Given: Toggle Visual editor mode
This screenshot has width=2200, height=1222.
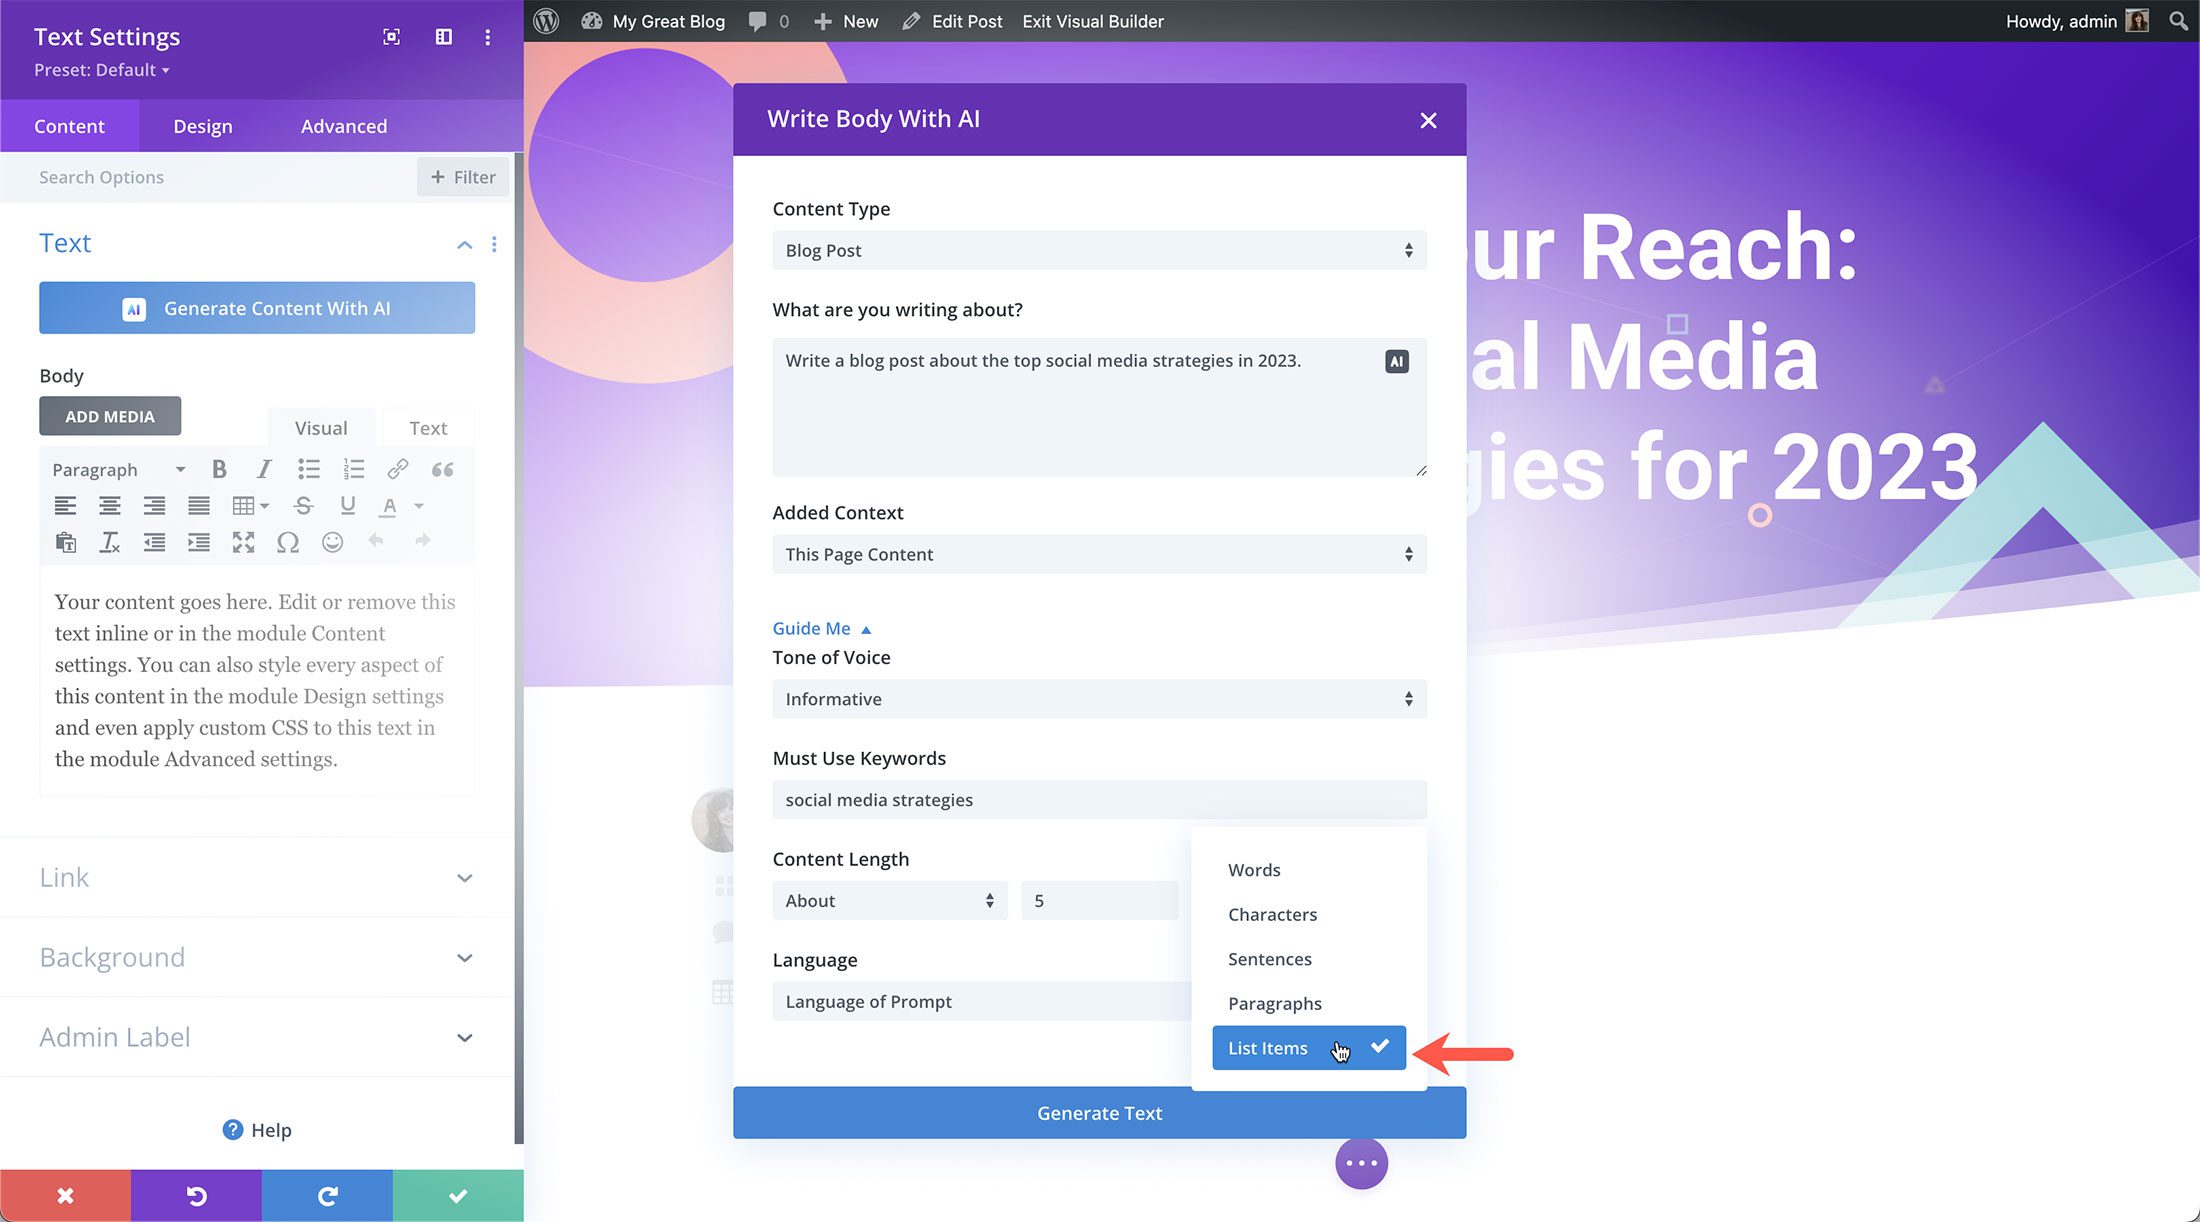Looking at the screenshot, I should 321,427.
